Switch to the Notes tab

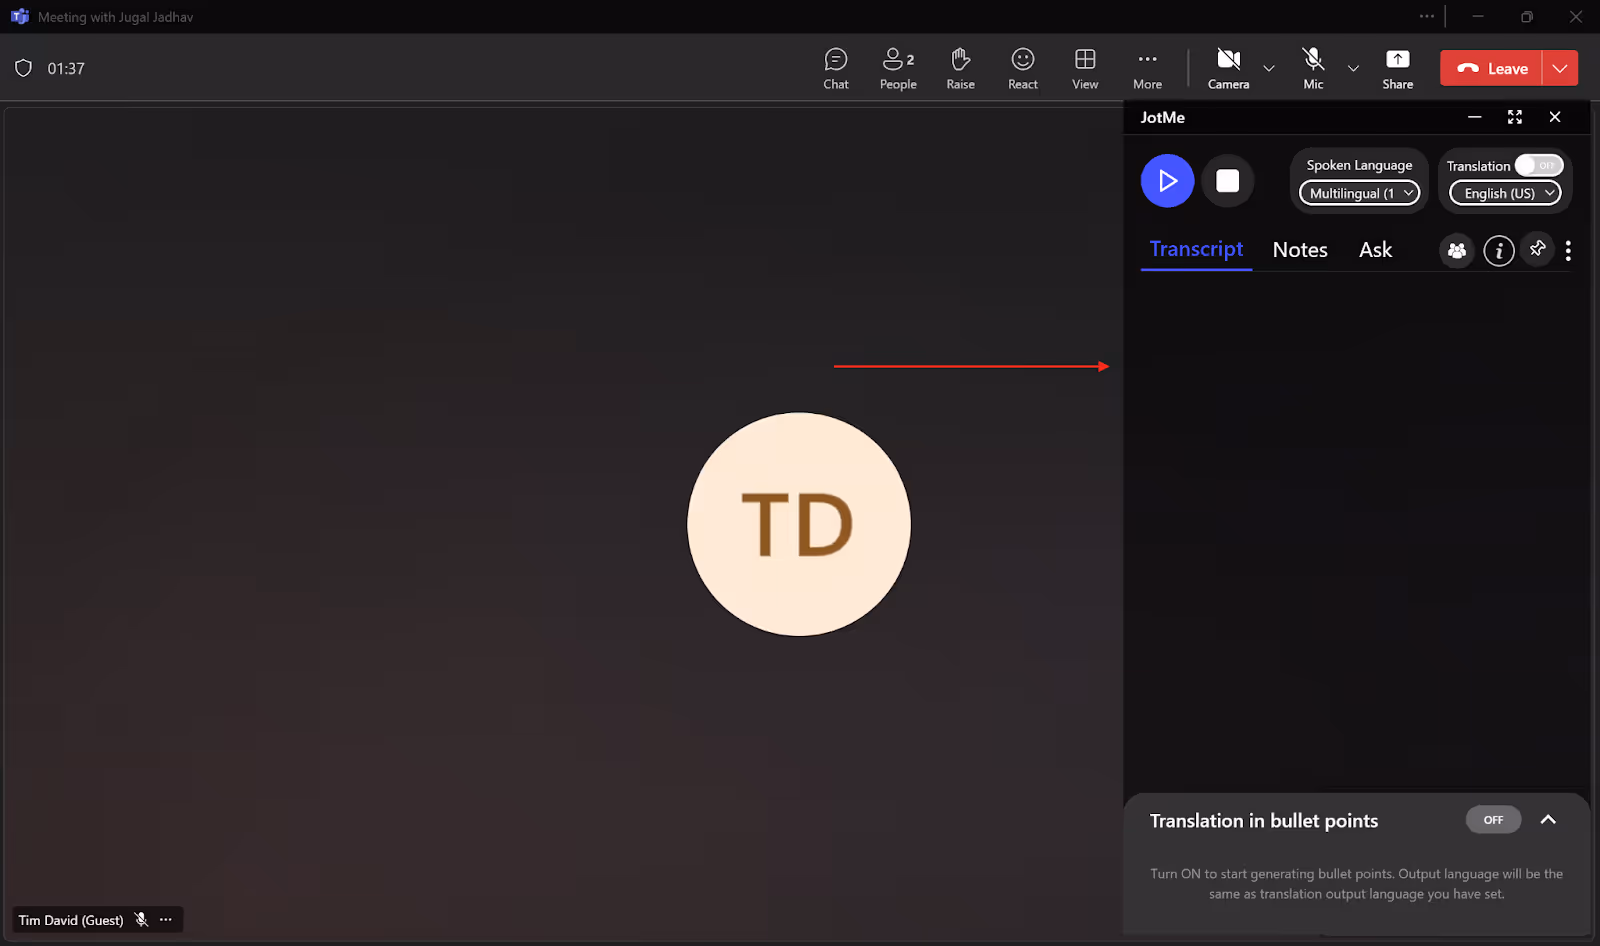[1300, 250]
